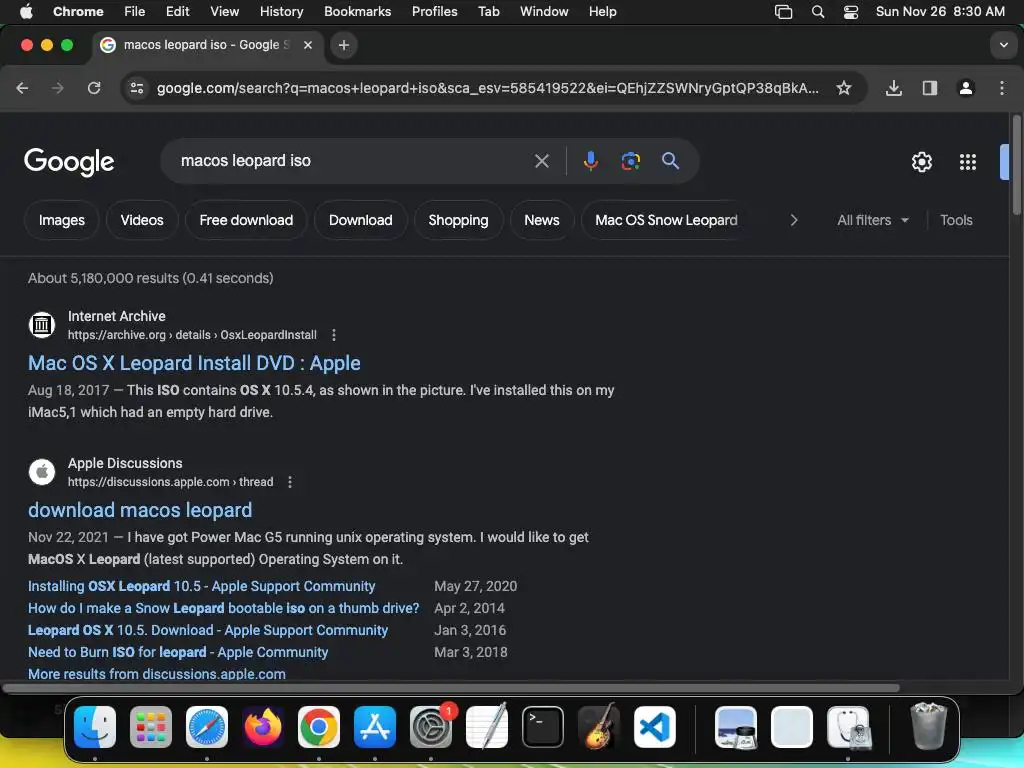Open the History menu
This screenshot has width=1024, height=768.
[281, 12]
